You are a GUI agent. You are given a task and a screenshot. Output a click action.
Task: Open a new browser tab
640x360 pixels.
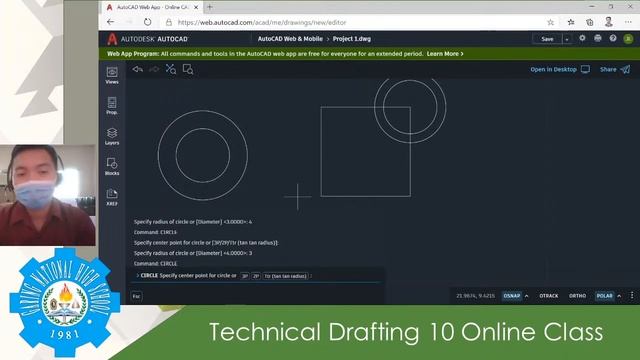(x=210, y=7)
